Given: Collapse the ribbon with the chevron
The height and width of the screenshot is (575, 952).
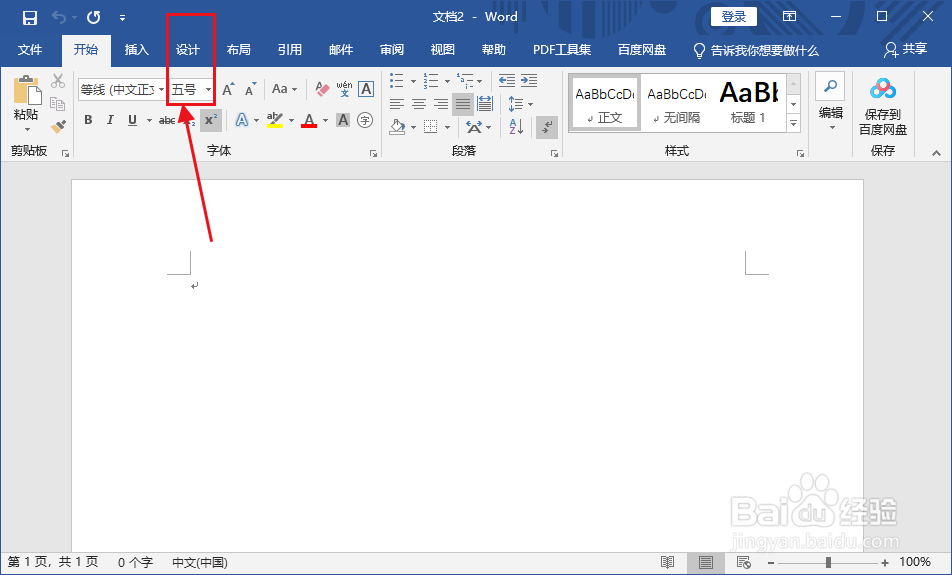Looking at the screenshot, I should pos(936,154).
